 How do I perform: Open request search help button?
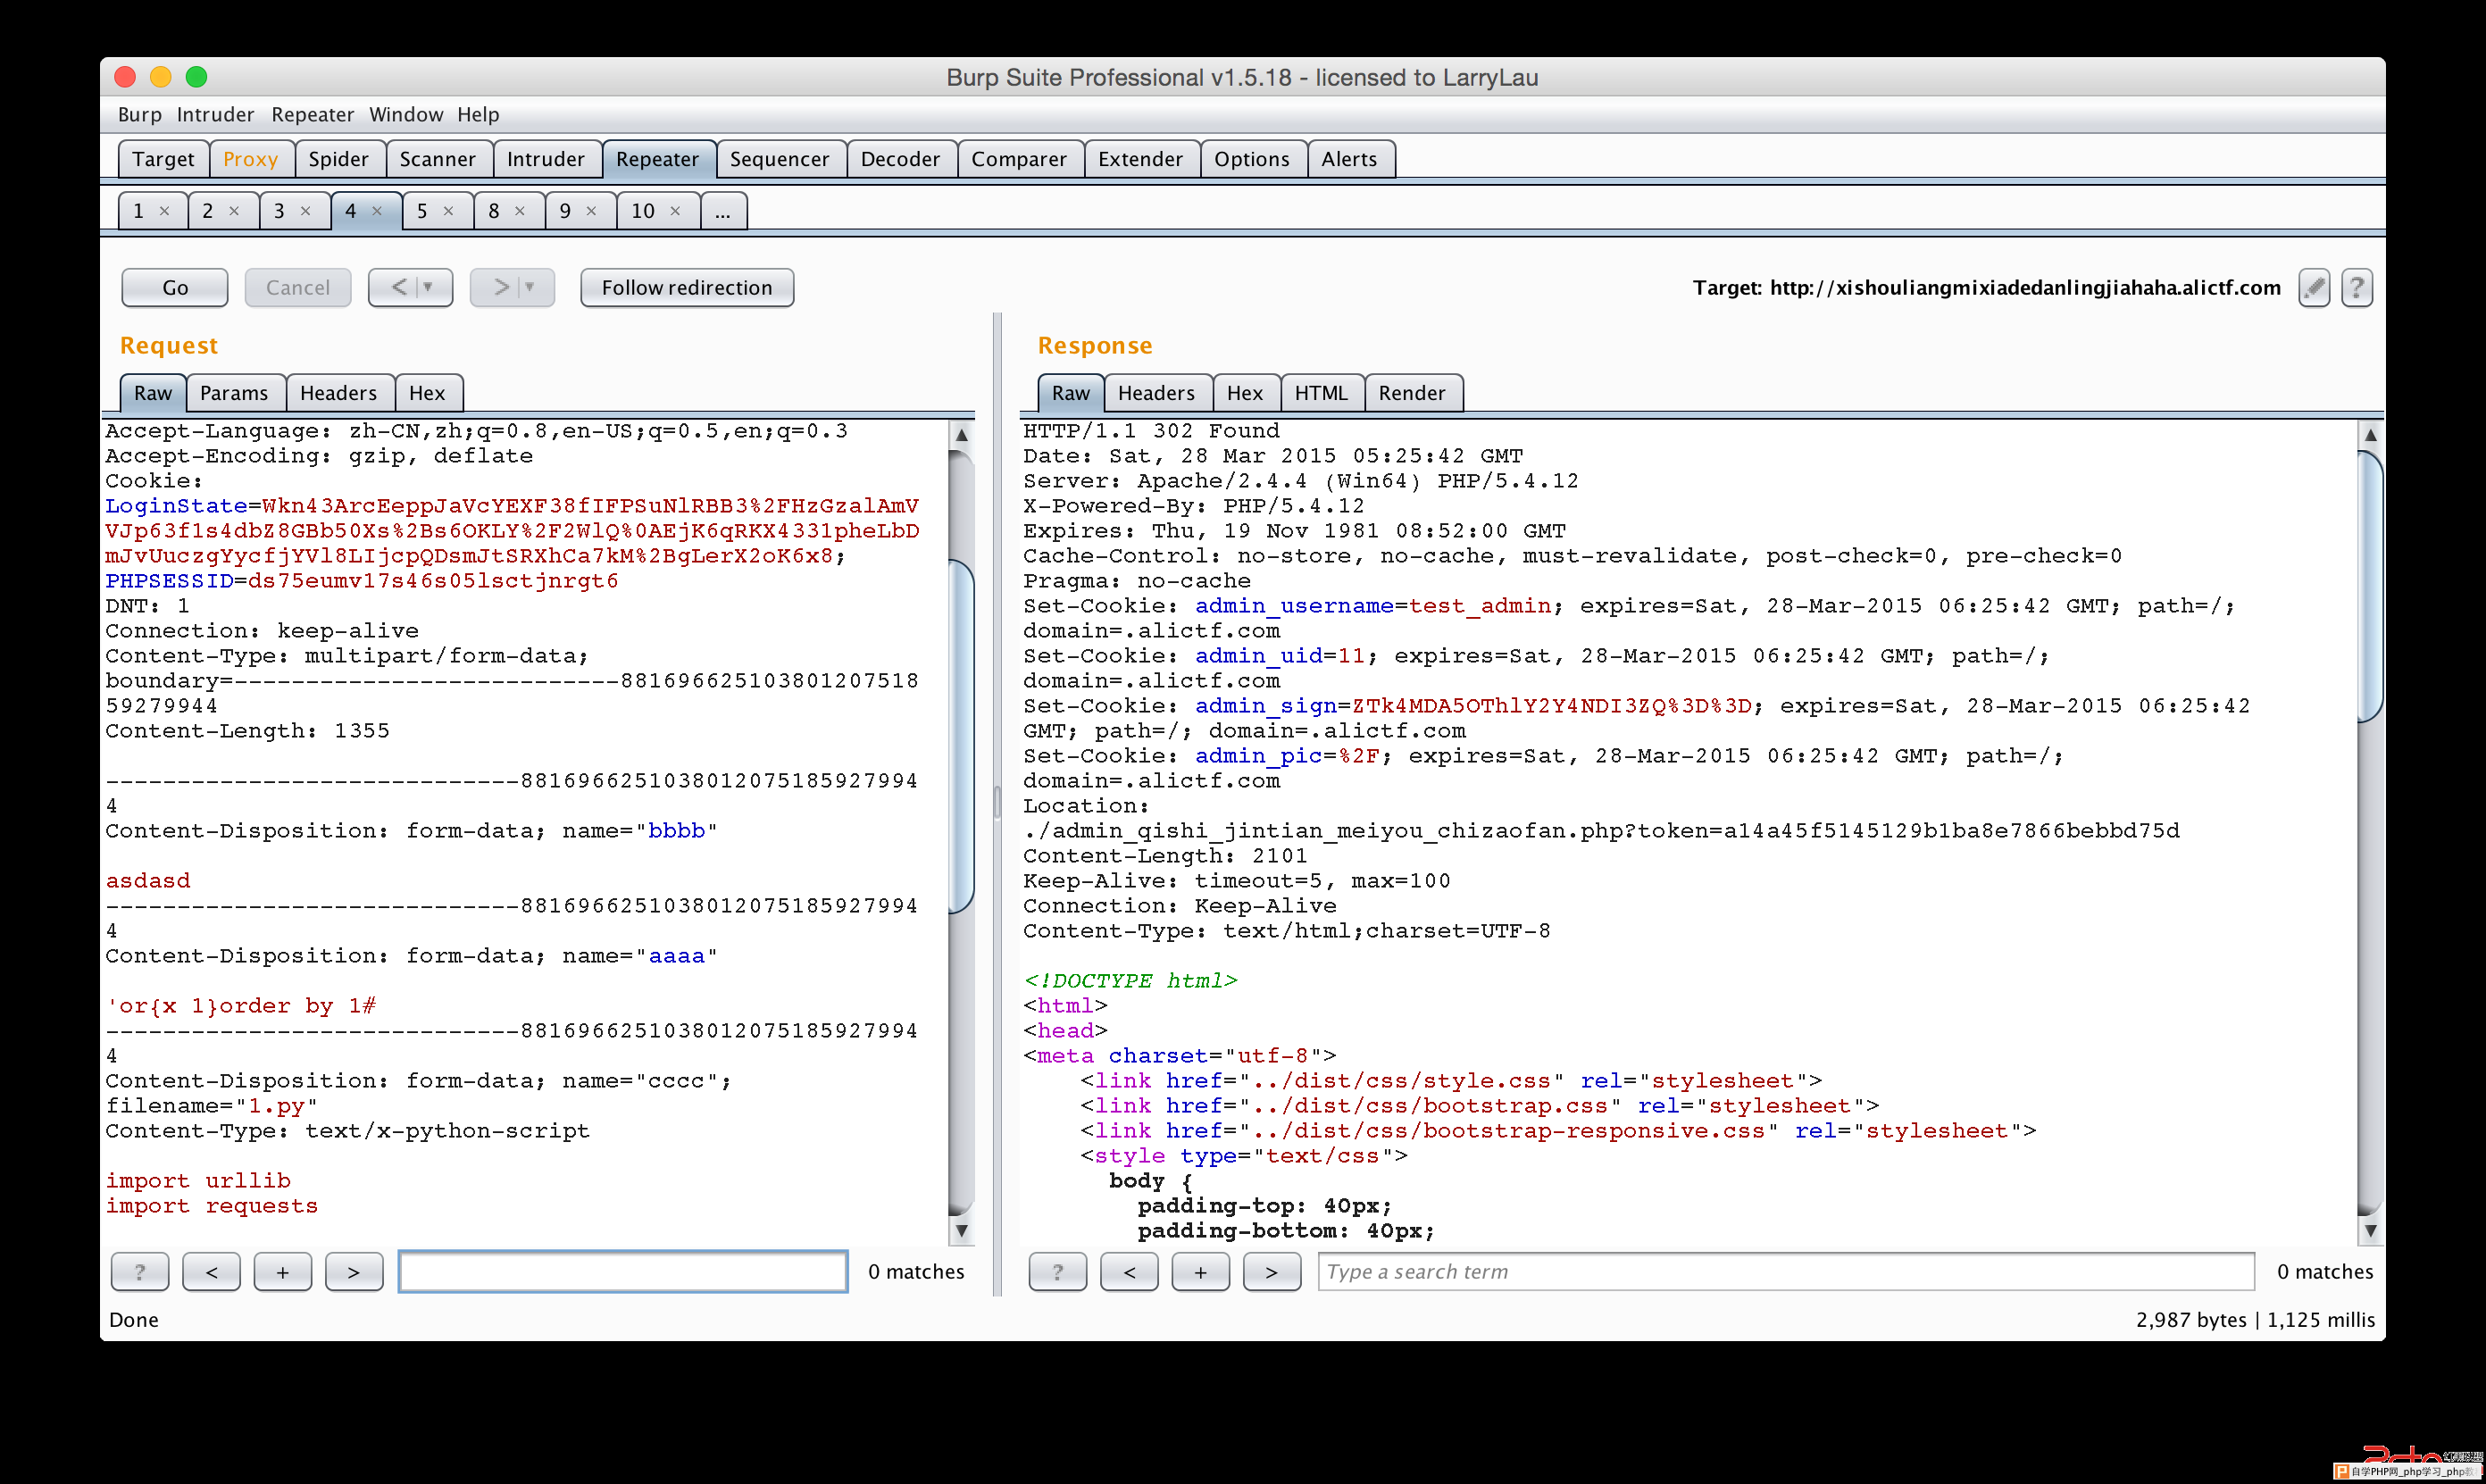pyautogui.click(x=140, y=1271)
